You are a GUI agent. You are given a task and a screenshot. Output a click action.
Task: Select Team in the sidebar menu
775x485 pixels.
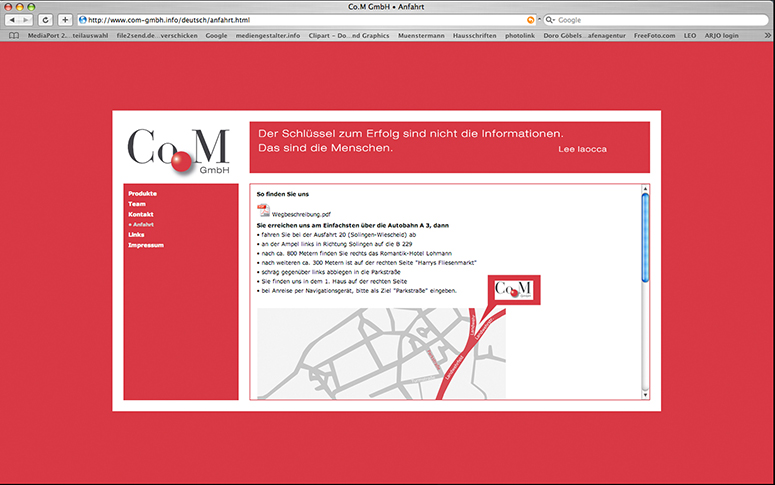pyautogui.click(x=137, y=204)
